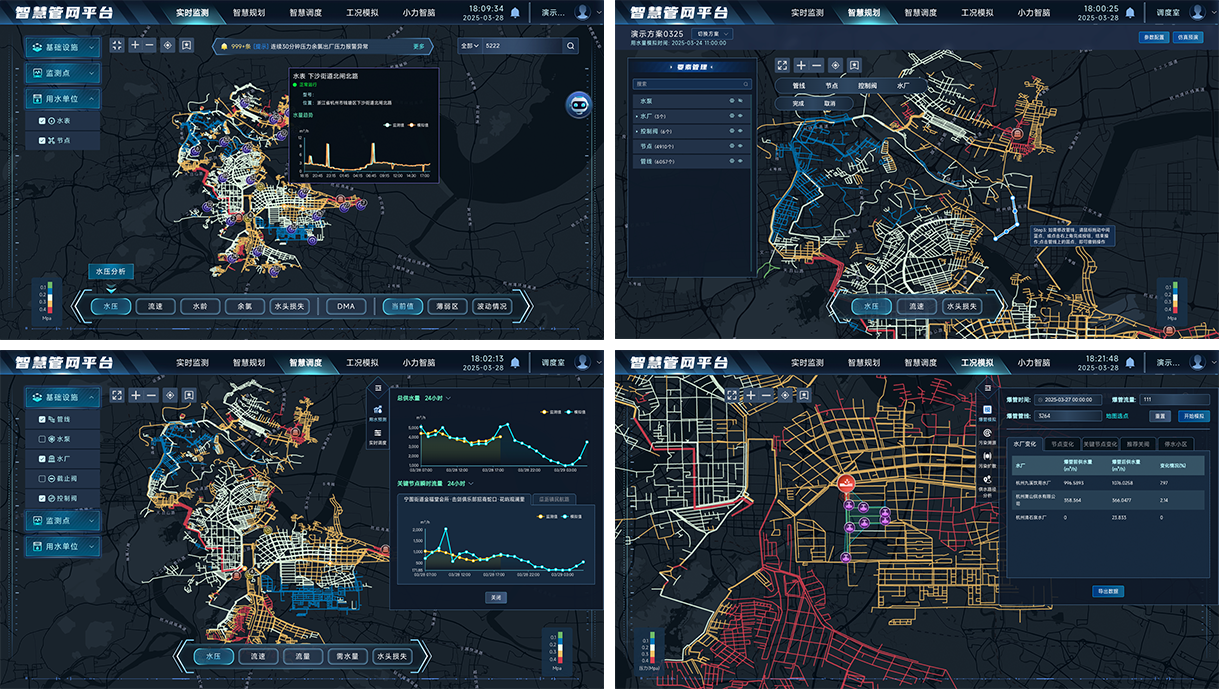
Task: Click fullscreen map icon in 智慧规划 panel
Action: point(782,65)
